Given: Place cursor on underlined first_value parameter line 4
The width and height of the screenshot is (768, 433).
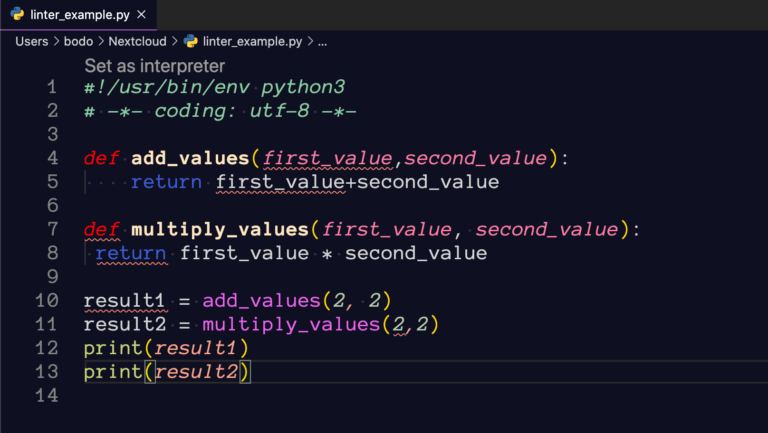Looking at the screenshot, I should pyautogui.click(x=328, y=158).
